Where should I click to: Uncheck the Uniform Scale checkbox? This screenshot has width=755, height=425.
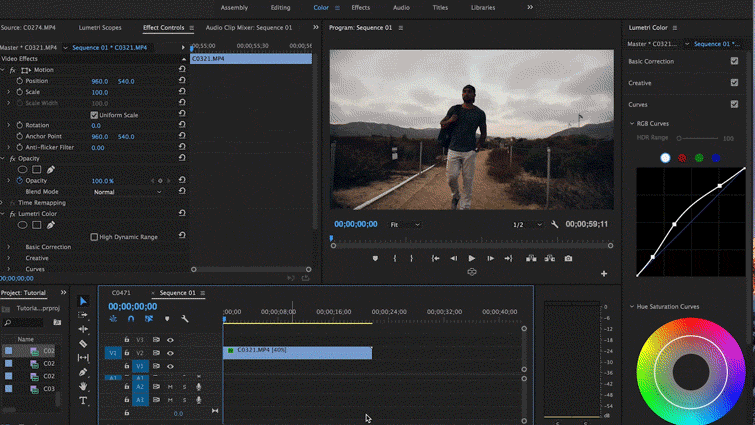(95, 115)
